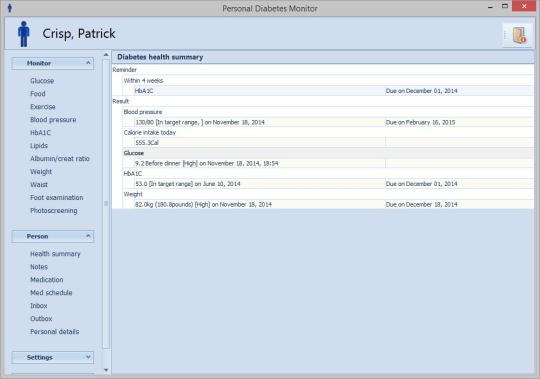Click the Glucose result heading

329,153
